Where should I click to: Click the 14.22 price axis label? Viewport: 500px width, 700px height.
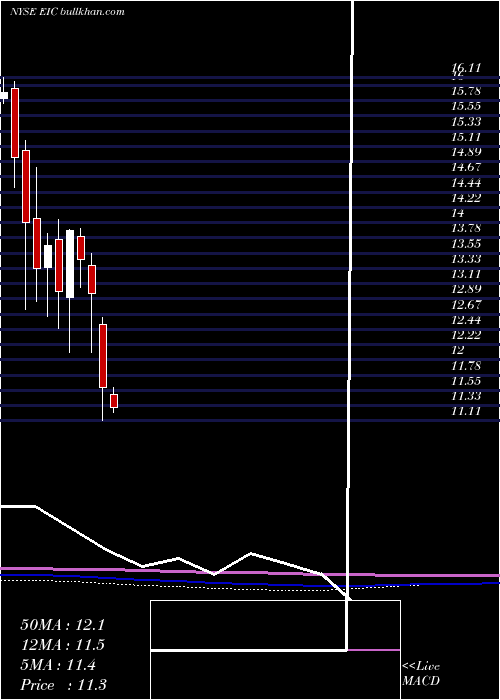coord(466,198)
